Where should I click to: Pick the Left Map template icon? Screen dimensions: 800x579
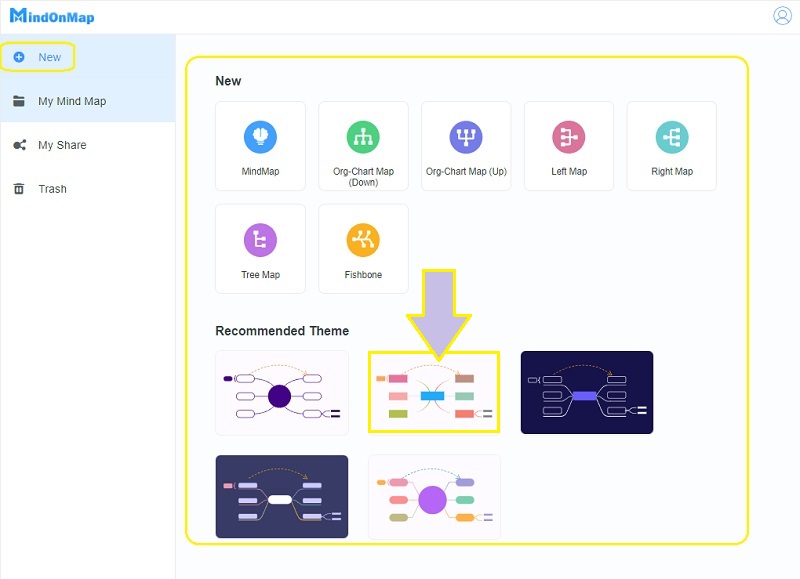click(x=569, y=137)
